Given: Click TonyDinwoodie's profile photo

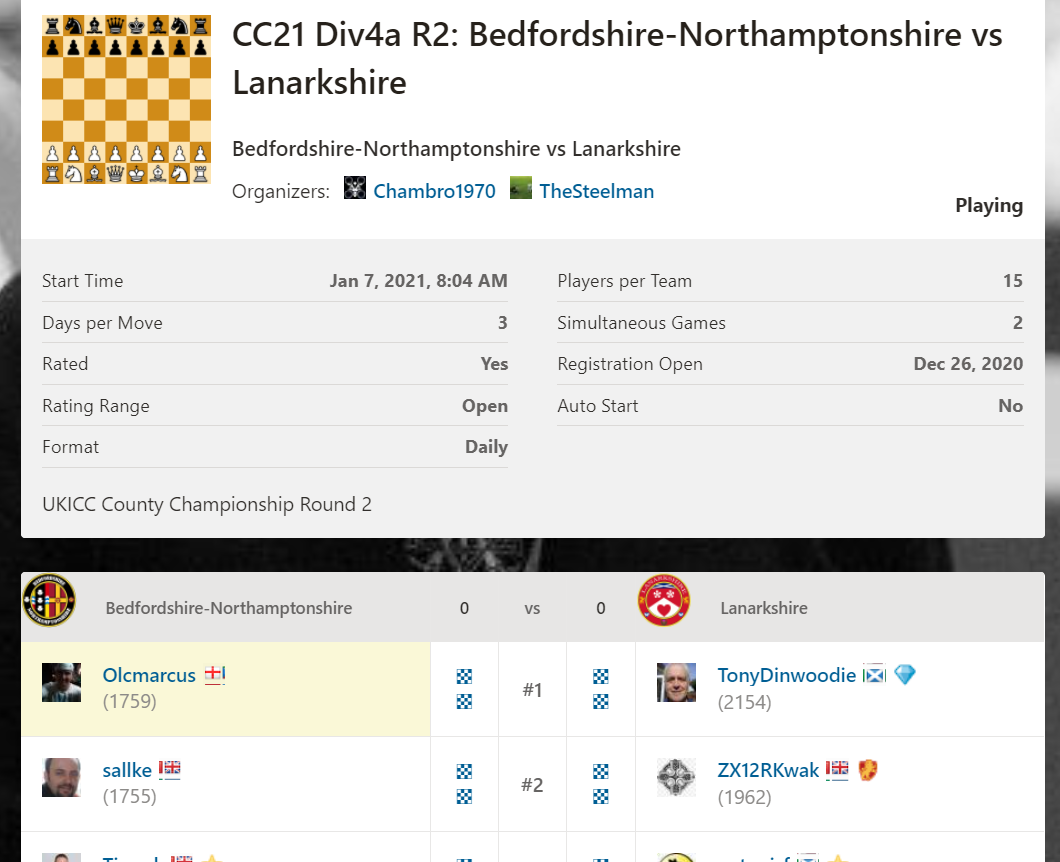Looking at the screenshot, I should click(x=676, y=682).
